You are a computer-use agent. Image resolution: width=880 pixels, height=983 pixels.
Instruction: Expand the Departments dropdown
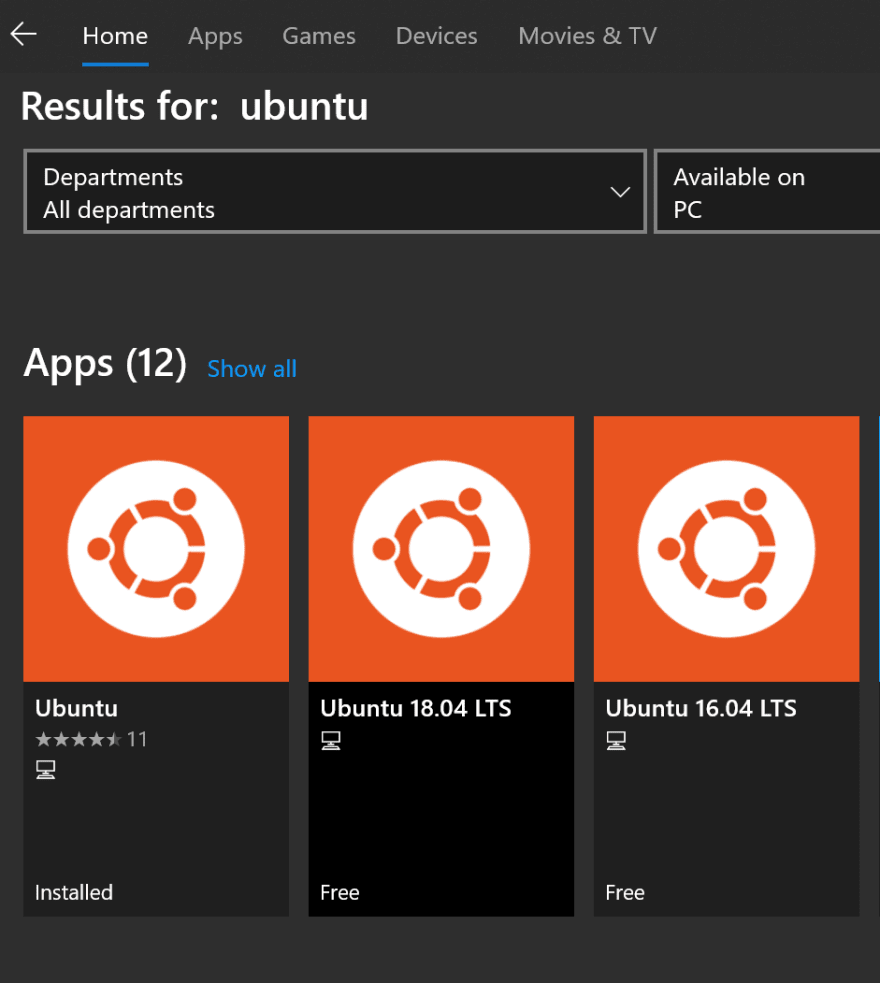pos(335,192)
